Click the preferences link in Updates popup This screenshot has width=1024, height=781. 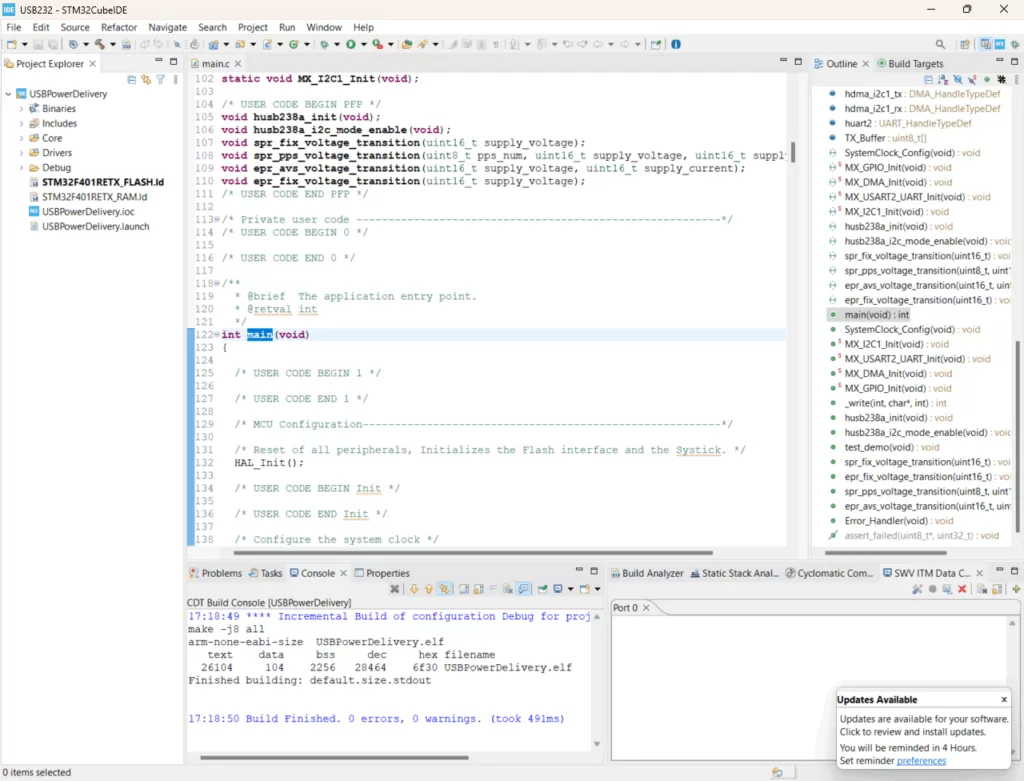(921, 761)
